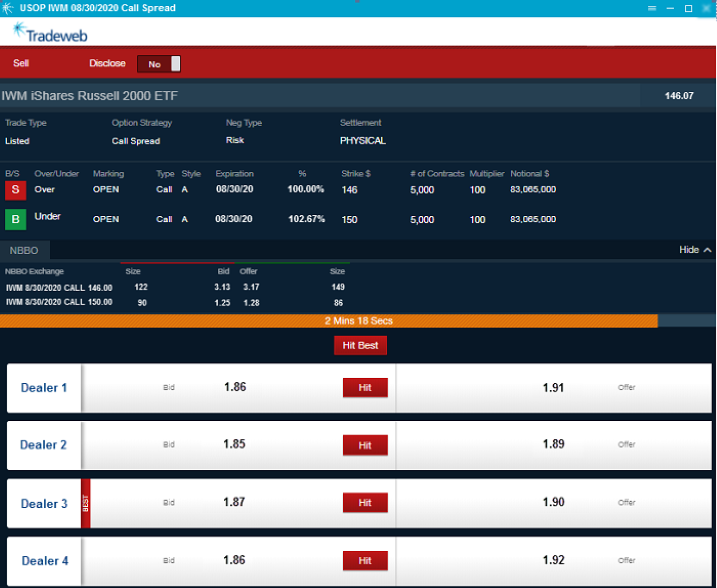717x588 pixels.
Task: Click the app icon in title bar
Action: (x=9, y=8)
